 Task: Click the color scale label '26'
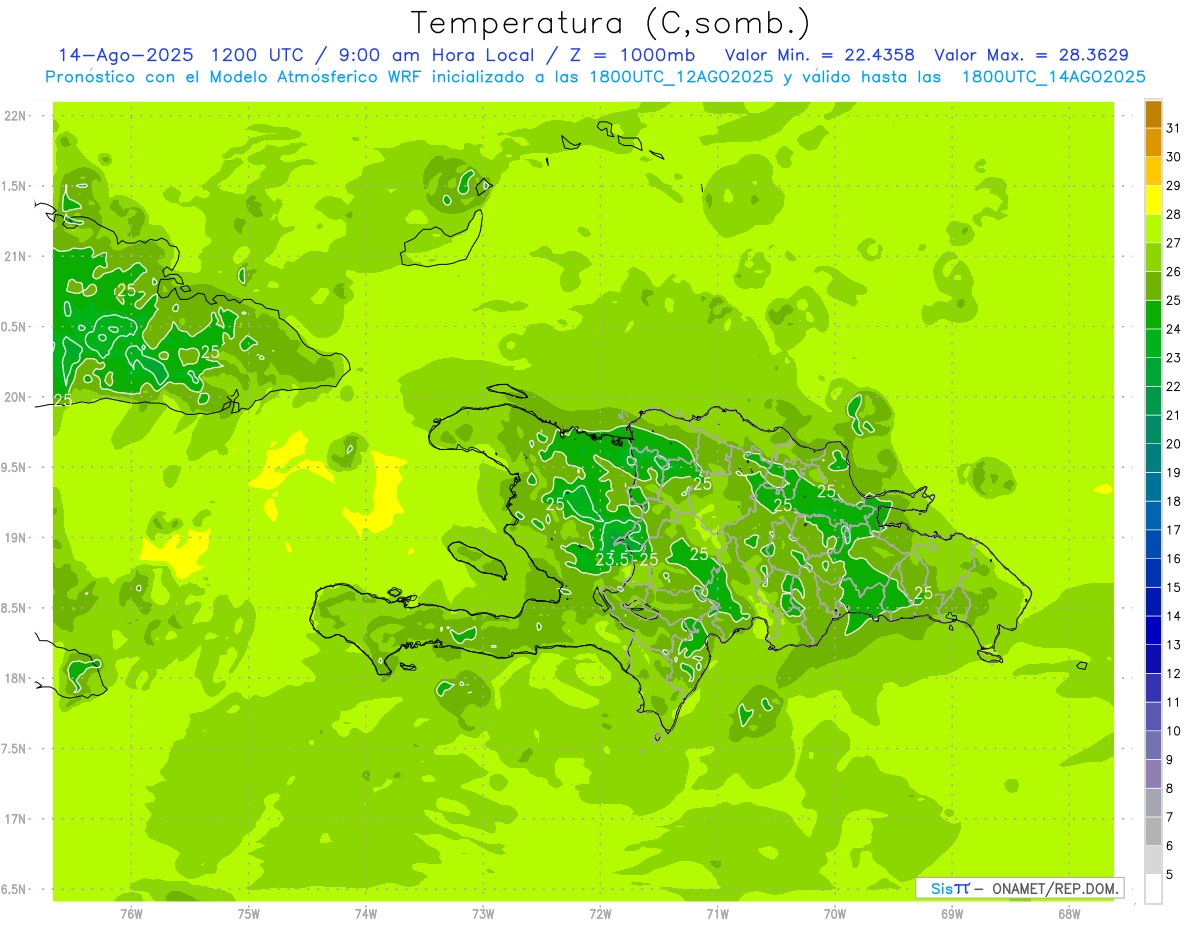pos(1174,272)
